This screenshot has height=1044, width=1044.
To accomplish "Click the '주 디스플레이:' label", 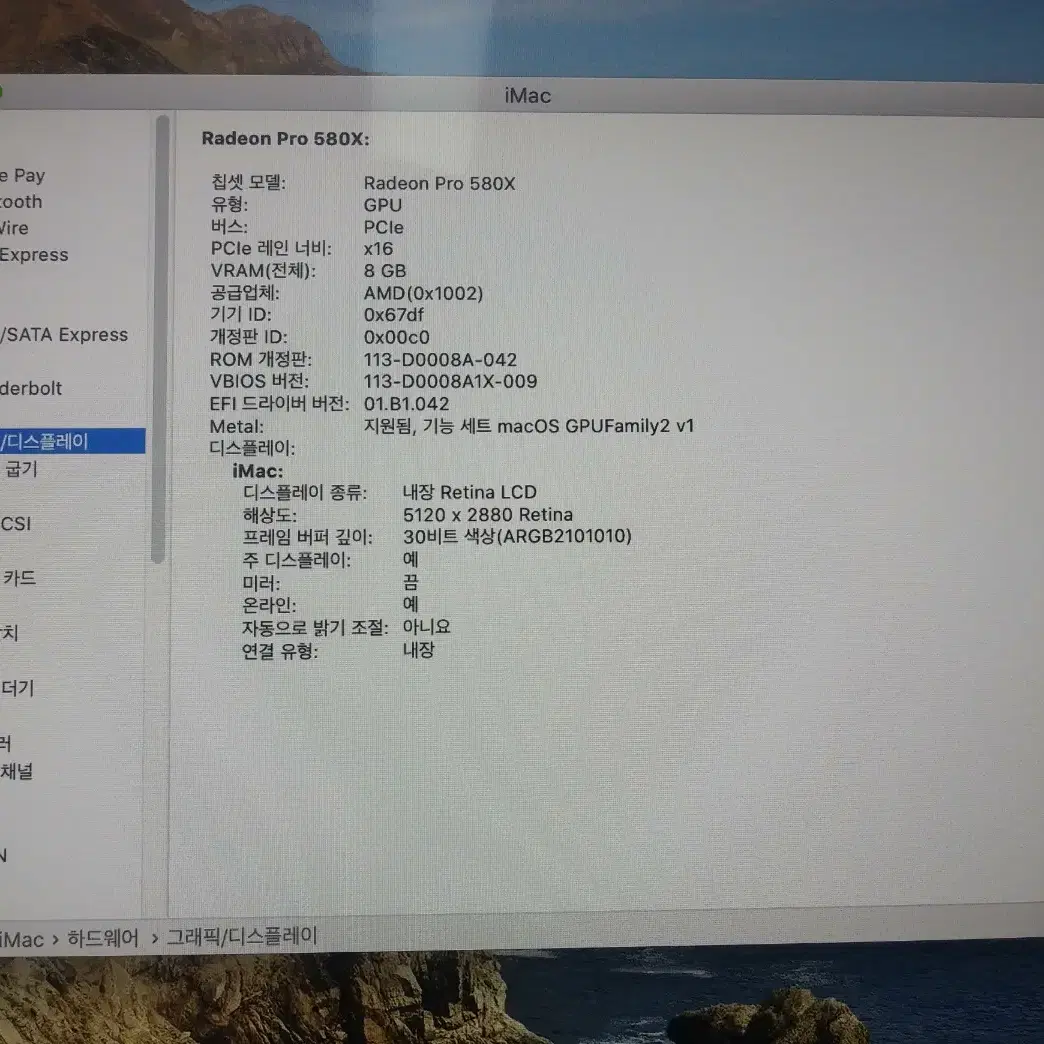I will pos(296,560).
